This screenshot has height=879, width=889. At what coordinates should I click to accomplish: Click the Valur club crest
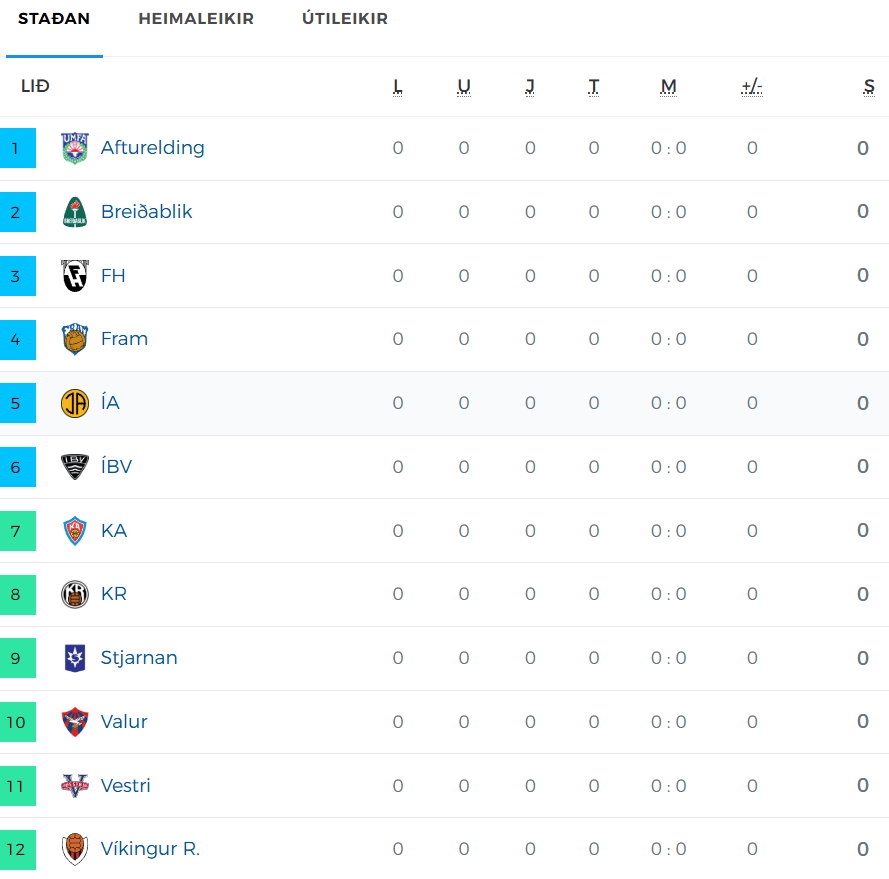click(75, 722)
